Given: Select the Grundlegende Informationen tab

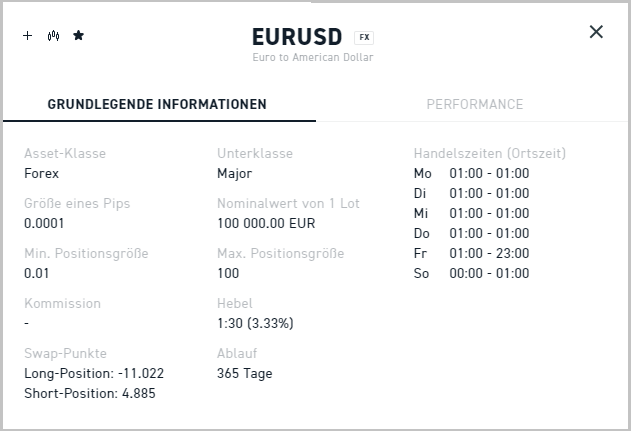Looking at the screenshot, I should 157,104.
